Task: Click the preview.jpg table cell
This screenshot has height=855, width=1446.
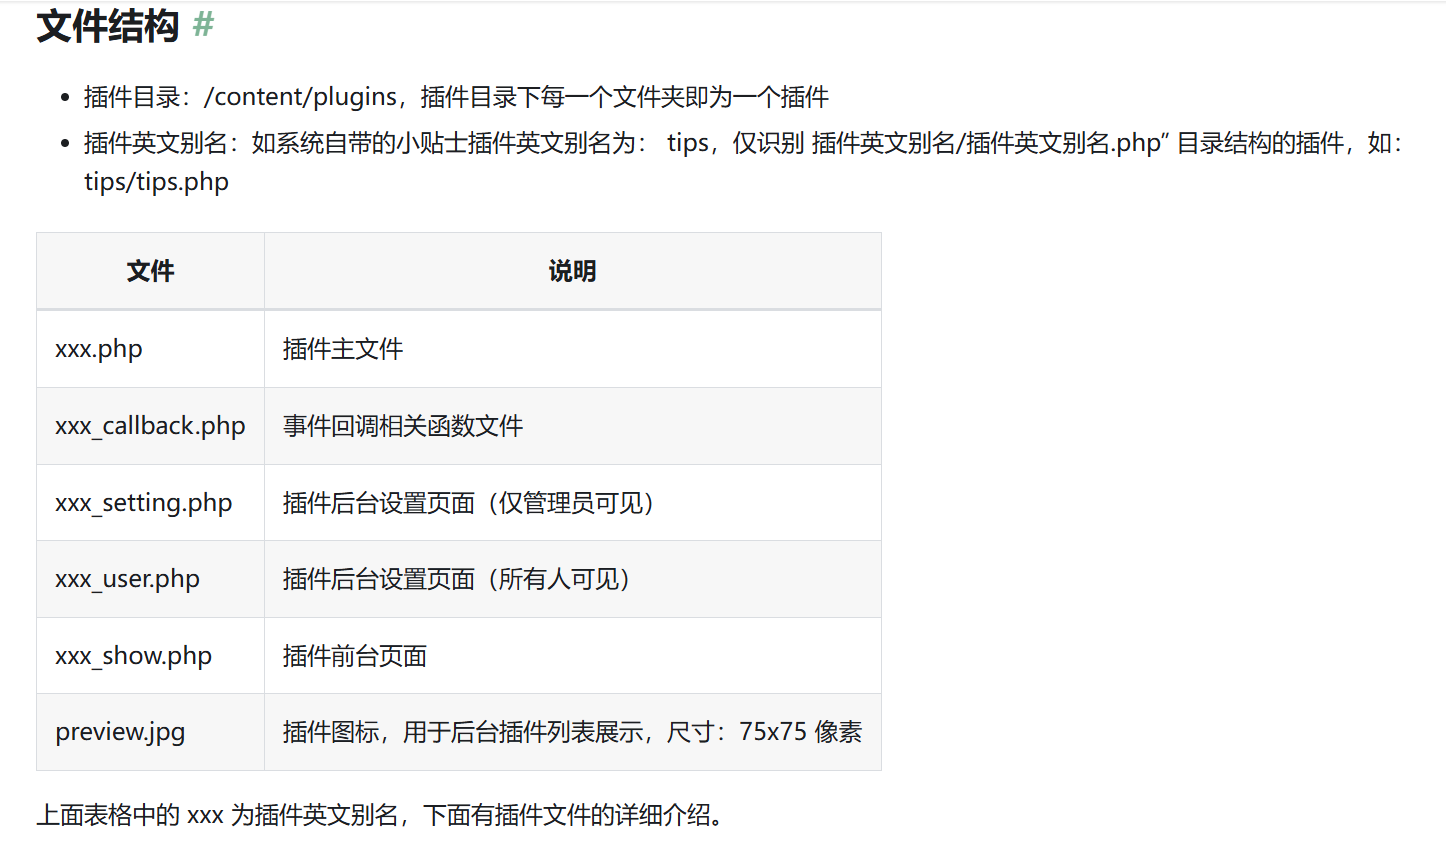Action: click(120, 732)
